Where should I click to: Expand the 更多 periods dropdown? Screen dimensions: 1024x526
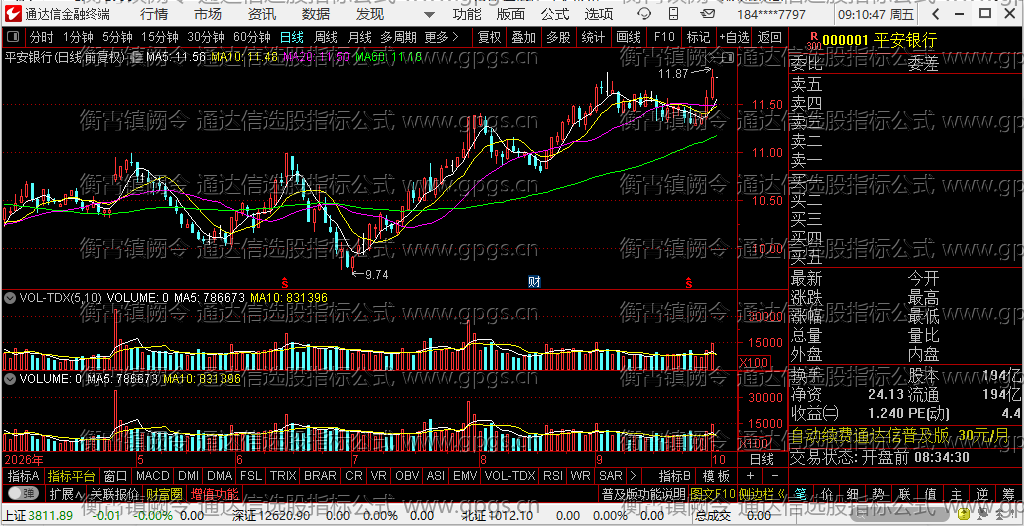[x=441, y=37]
